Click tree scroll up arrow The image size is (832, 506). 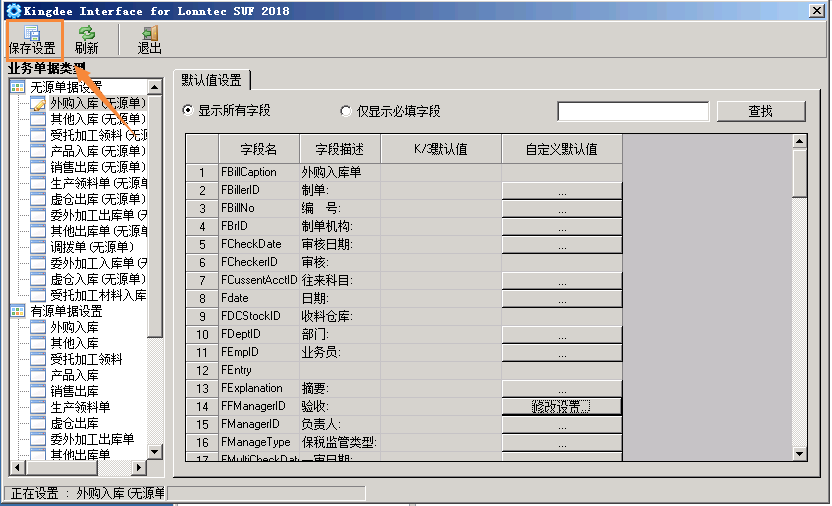154,87
